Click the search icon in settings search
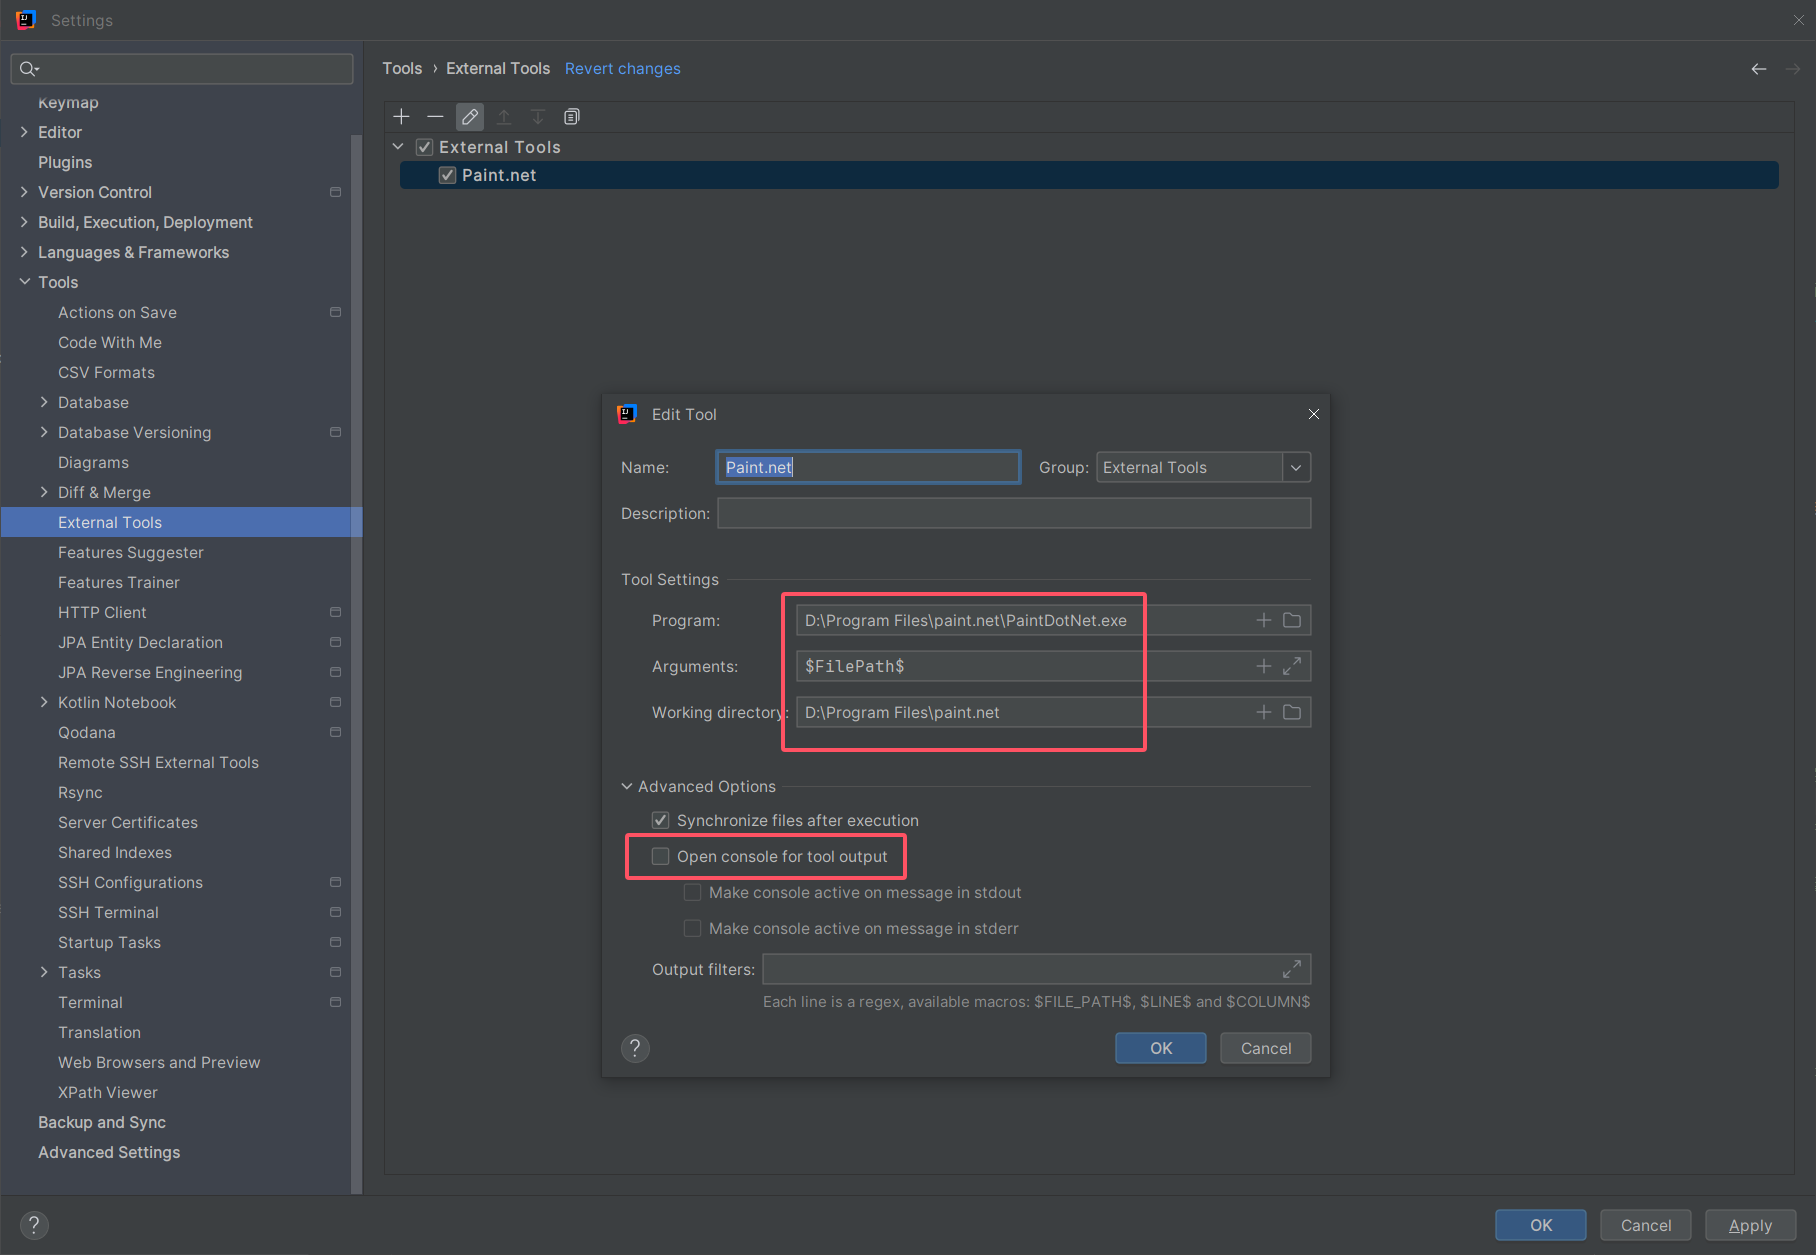The height and width of the screenshot is (1255, 1816). [28, 69]
